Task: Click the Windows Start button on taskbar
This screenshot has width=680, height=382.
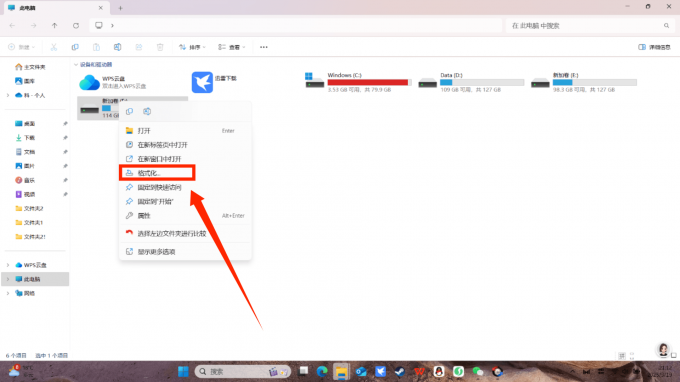Action: coord(183,371)
